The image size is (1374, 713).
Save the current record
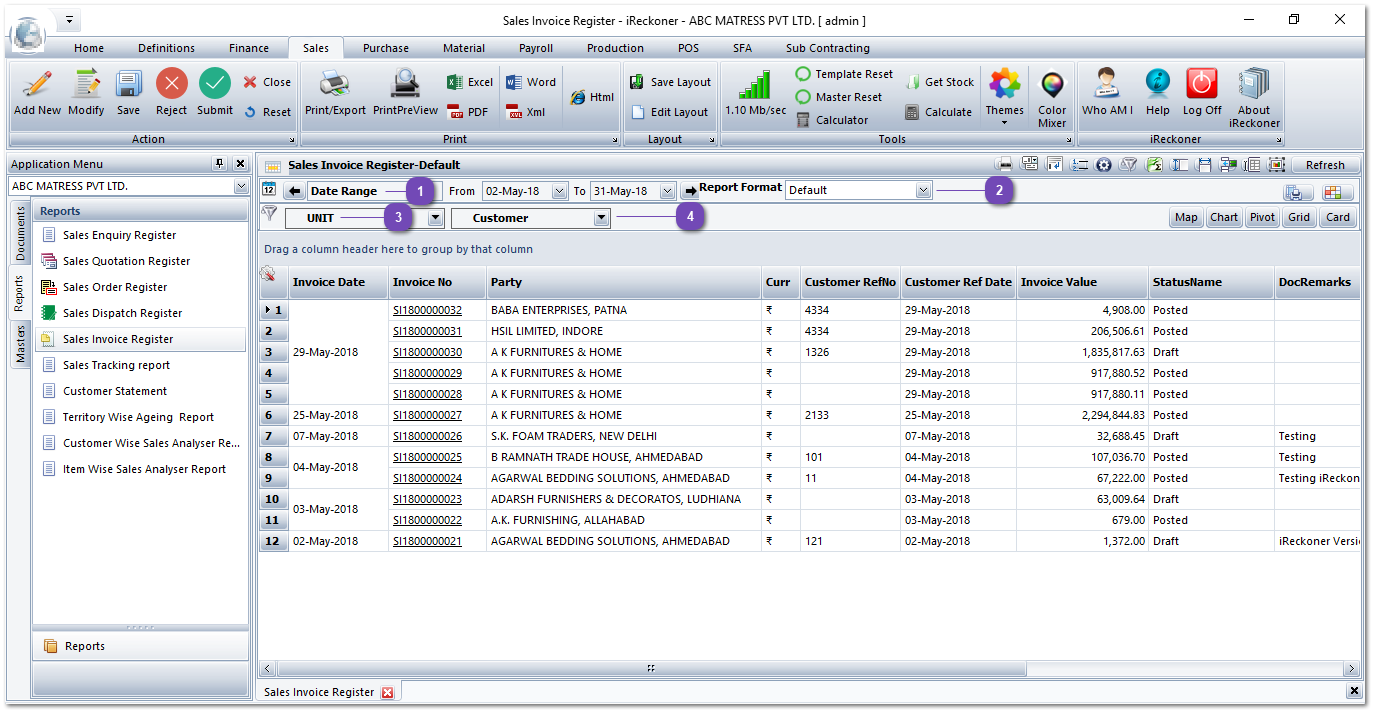click(x=127, y=95)
